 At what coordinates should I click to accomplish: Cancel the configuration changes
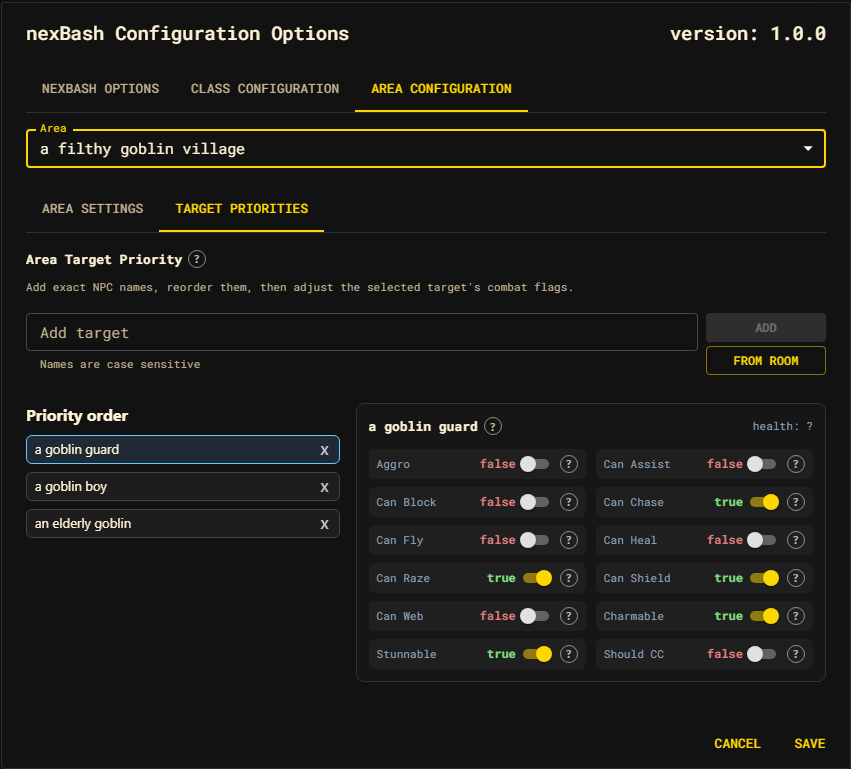(x=737, y=743)
